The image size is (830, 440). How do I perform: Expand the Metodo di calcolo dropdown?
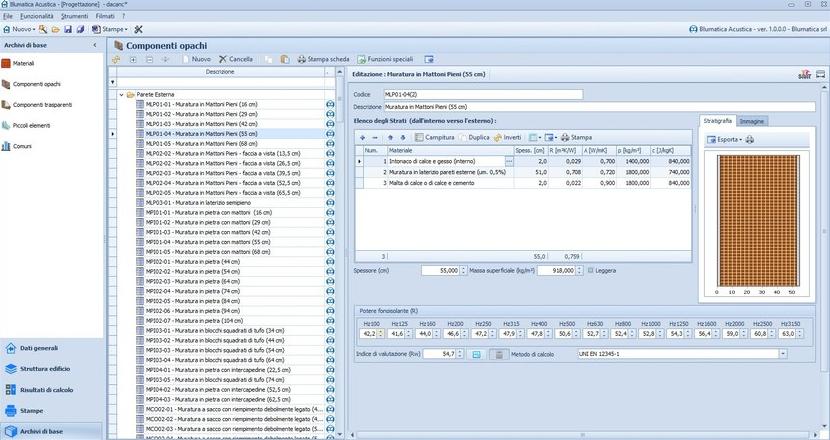[784, 354]
